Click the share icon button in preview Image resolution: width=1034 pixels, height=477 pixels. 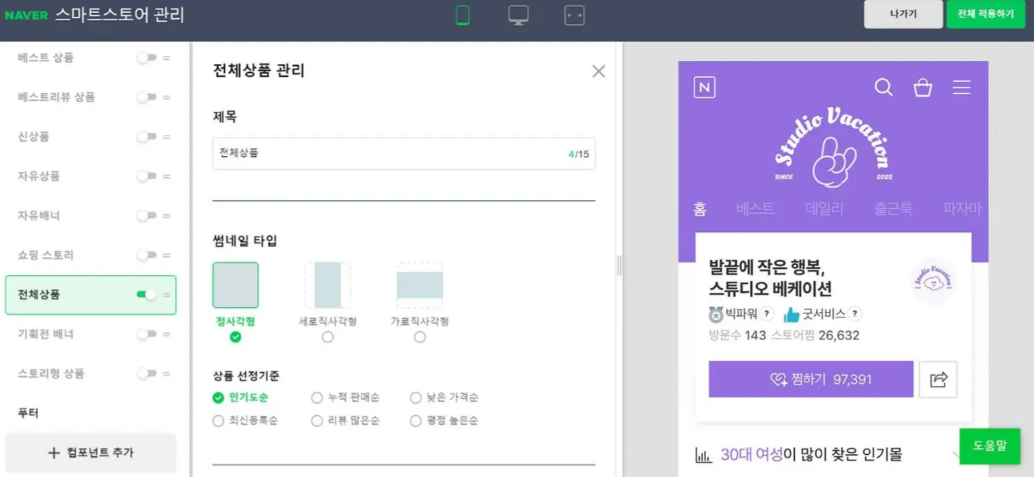point(938,379)
